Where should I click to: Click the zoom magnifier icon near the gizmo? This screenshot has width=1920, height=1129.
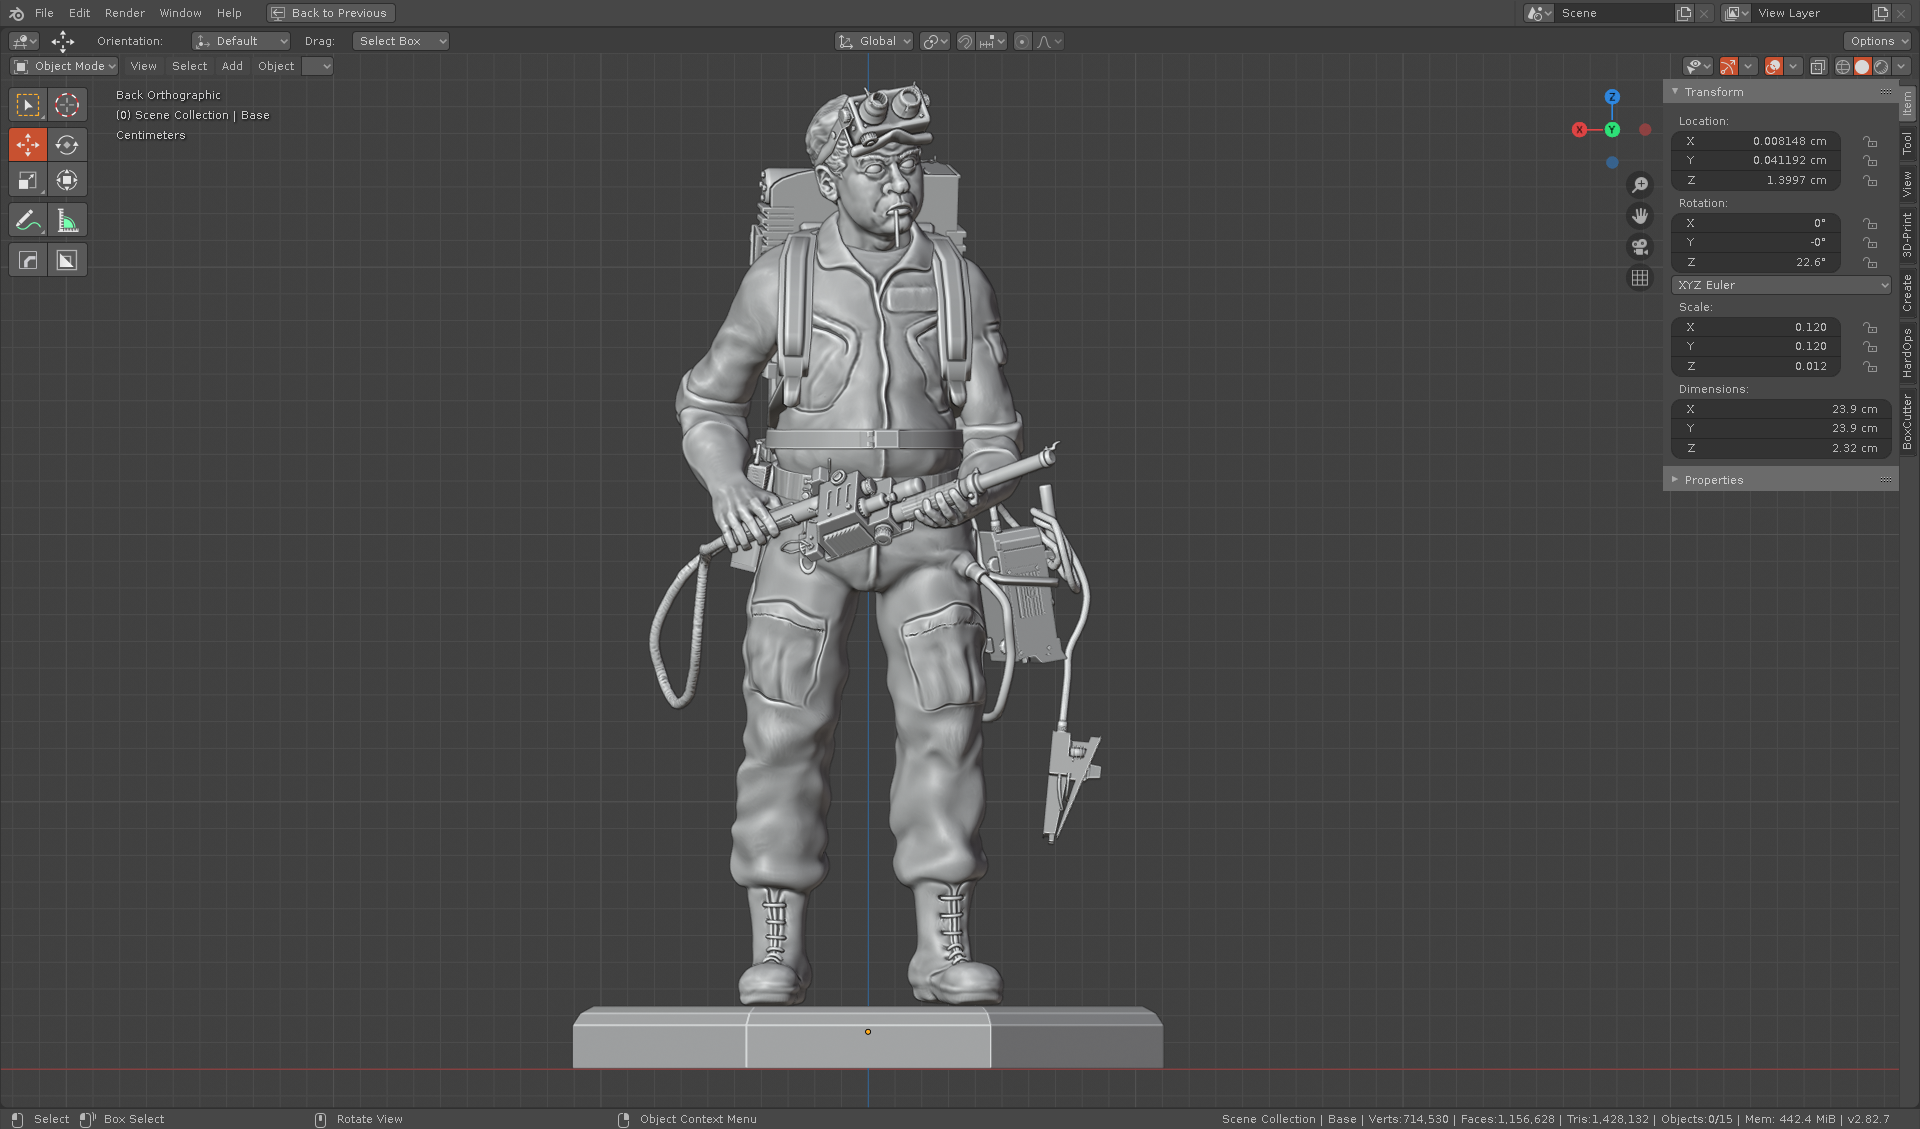[x=1640, y=184]
